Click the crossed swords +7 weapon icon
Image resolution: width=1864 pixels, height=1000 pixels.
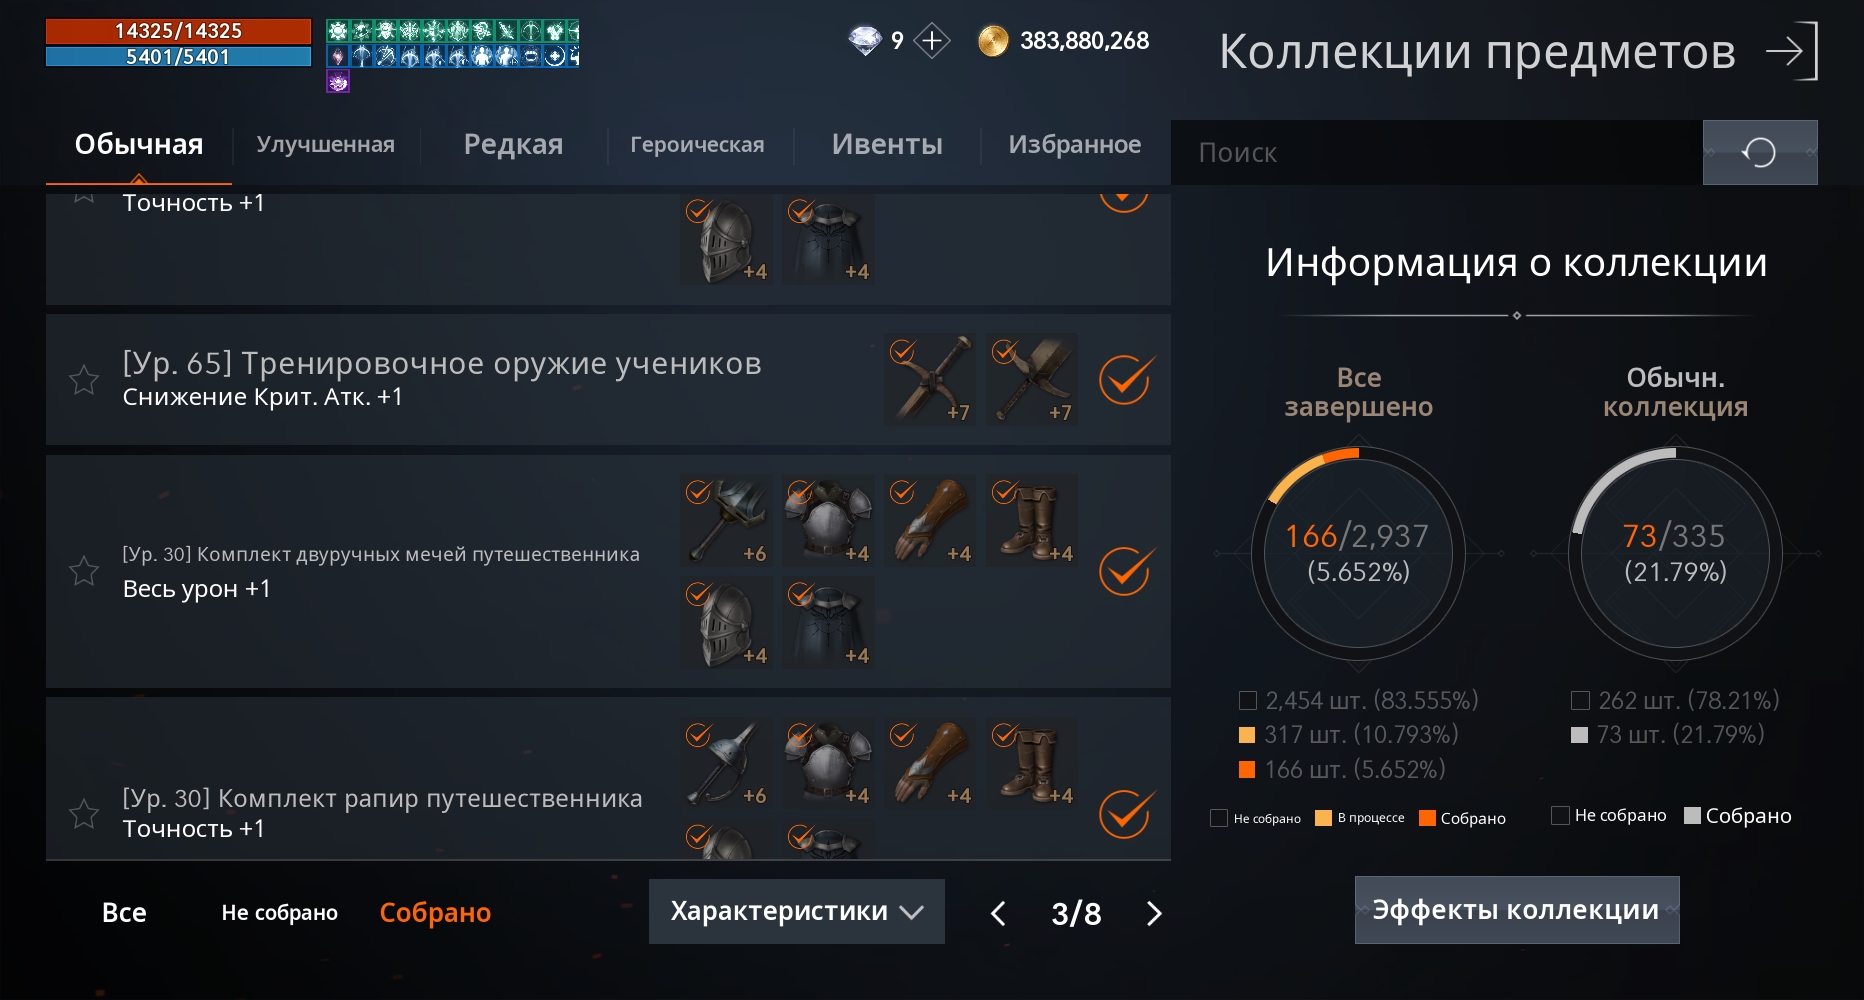tap(930, 380)
